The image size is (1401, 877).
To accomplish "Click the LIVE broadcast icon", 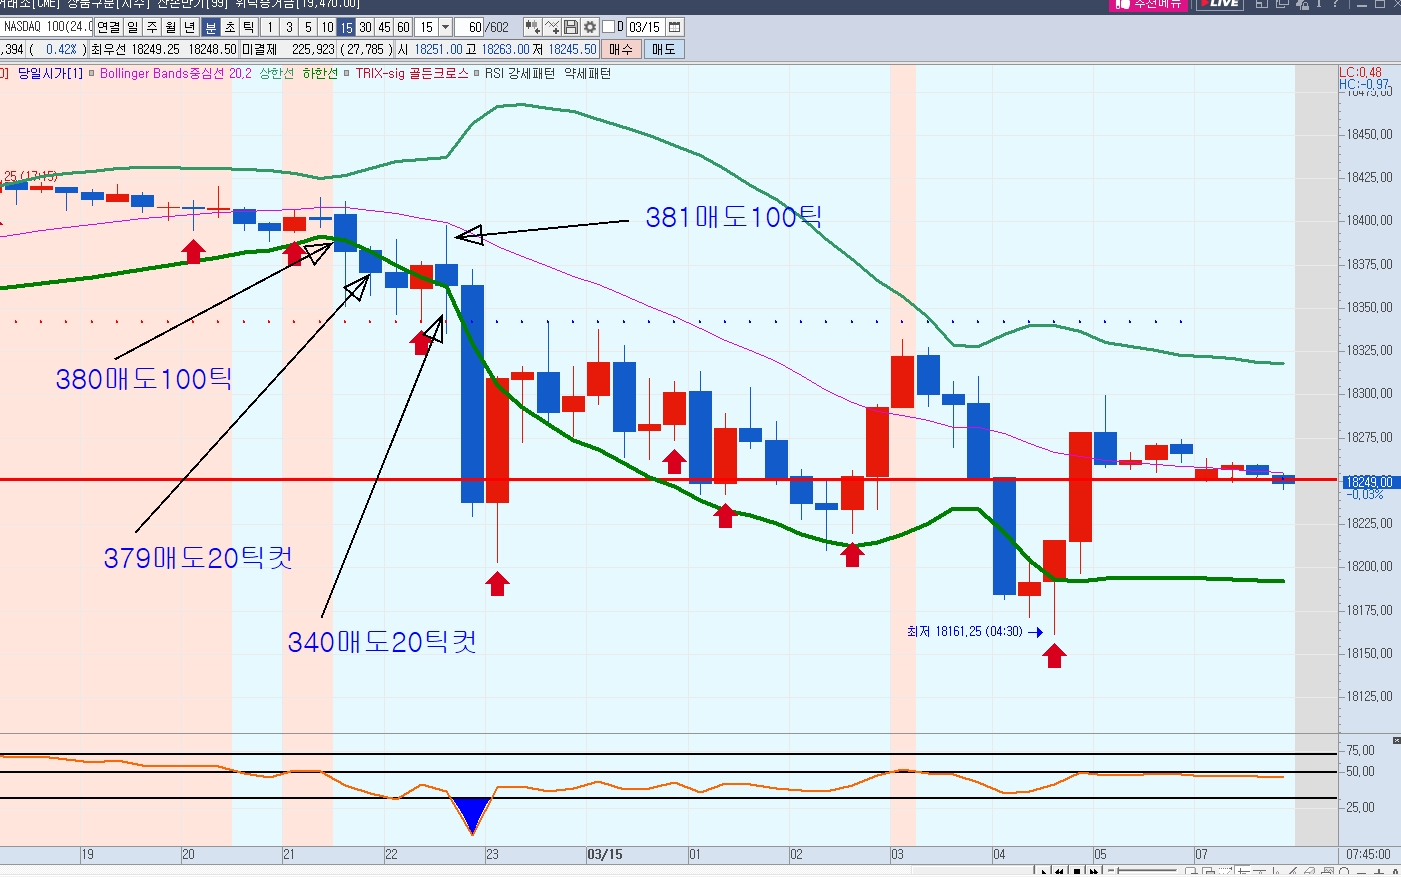I will pyautogui.click(x=1220, y=4).
